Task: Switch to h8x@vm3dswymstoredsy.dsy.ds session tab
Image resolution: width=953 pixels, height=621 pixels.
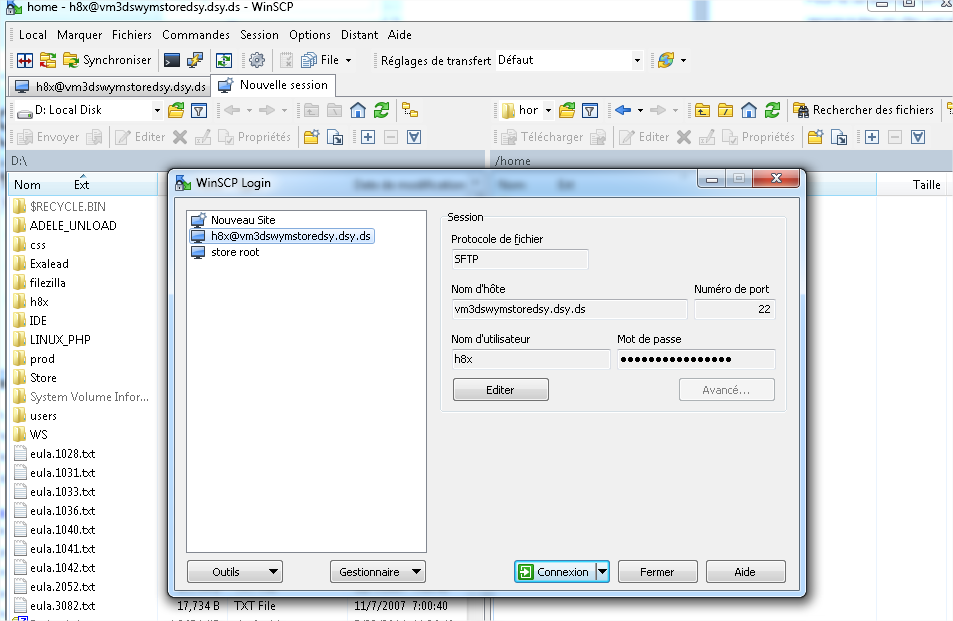Action: (x=110, y=86)
